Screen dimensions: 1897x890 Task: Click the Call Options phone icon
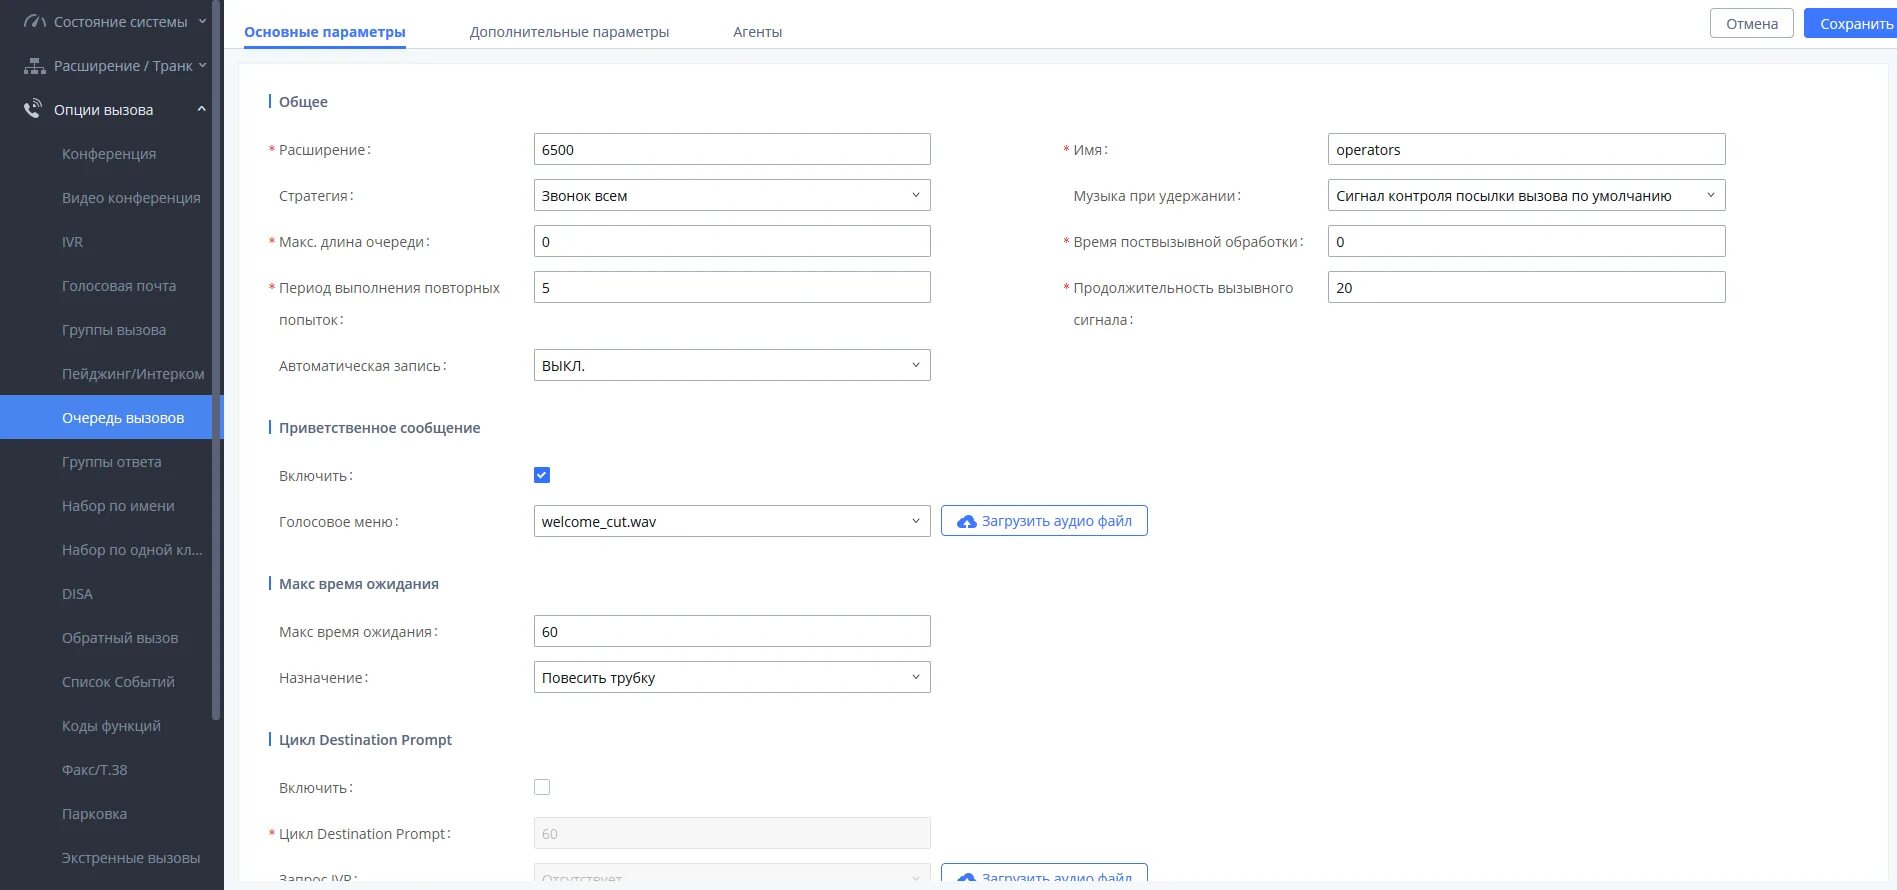click(x=33, y=109)
